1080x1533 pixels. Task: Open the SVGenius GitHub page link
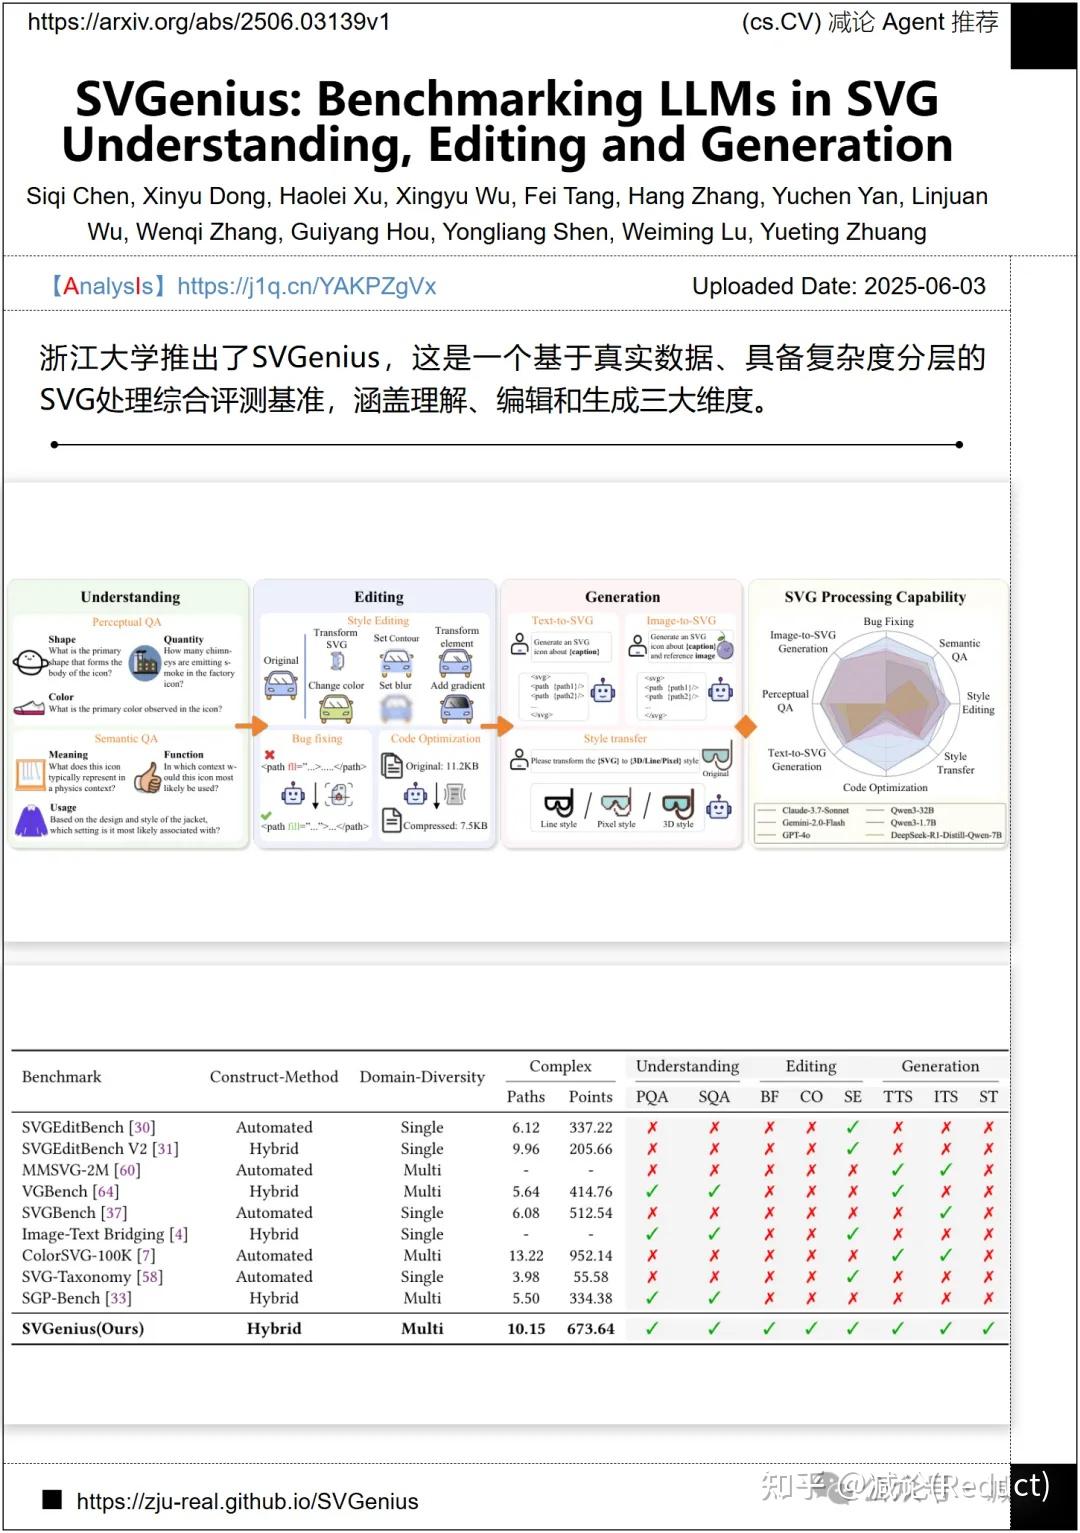248,1500
